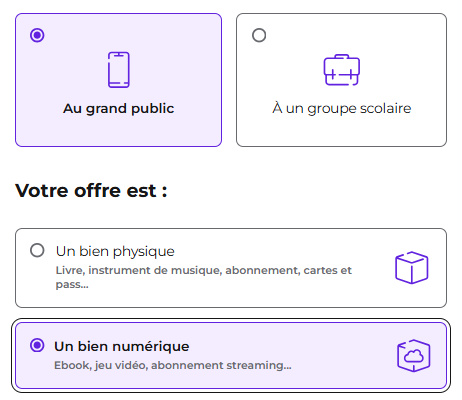Select the 'À un groupe scolaire' radio button
Image resolution: width=462 pixels, height=400 pixels.
(259, 35)
